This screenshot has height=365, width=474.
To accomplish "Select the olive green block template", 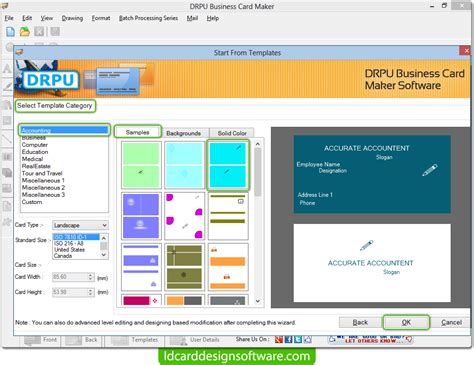I will [184, 267].
